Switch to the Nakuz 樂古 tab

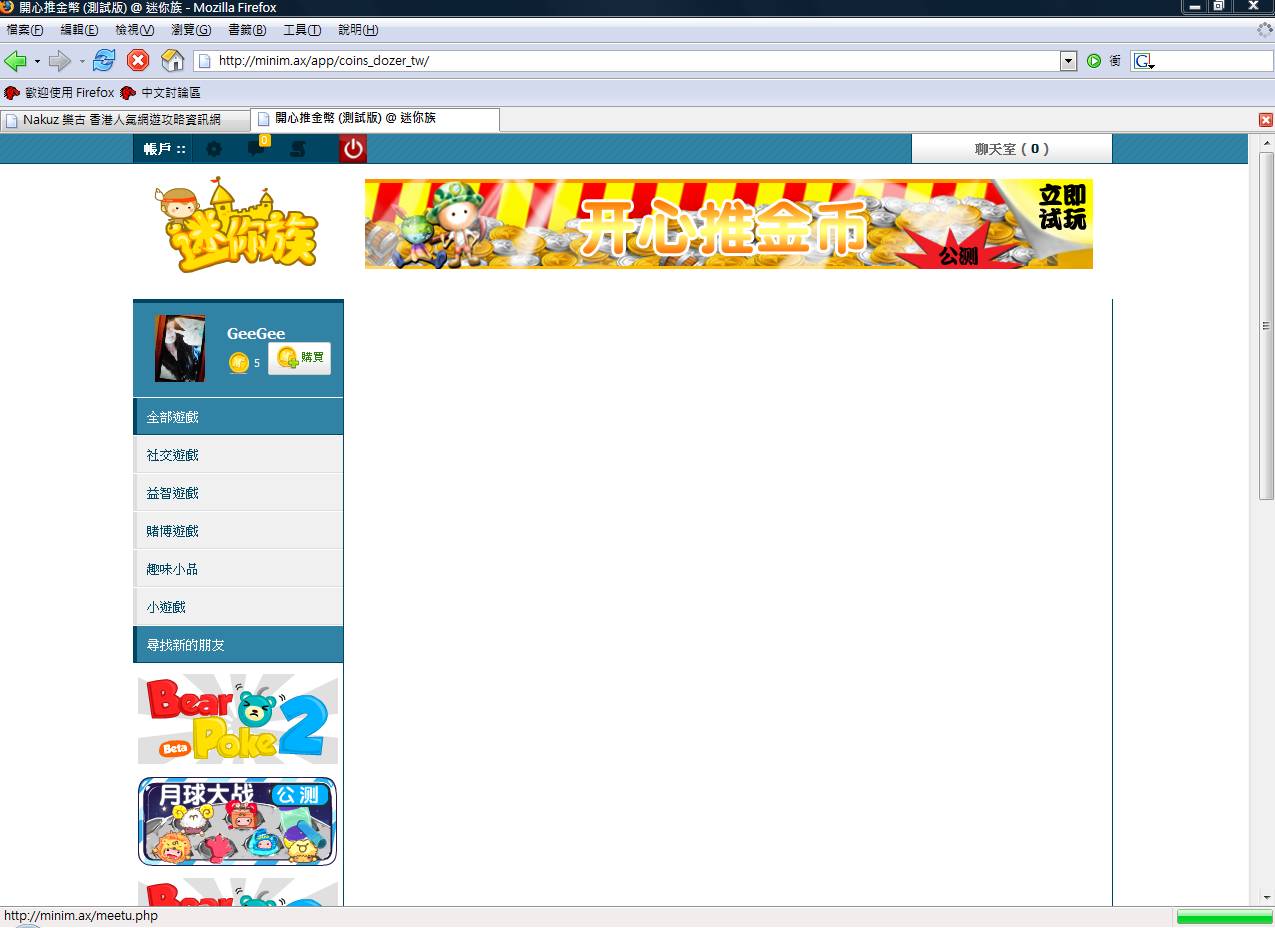[125, 120]
